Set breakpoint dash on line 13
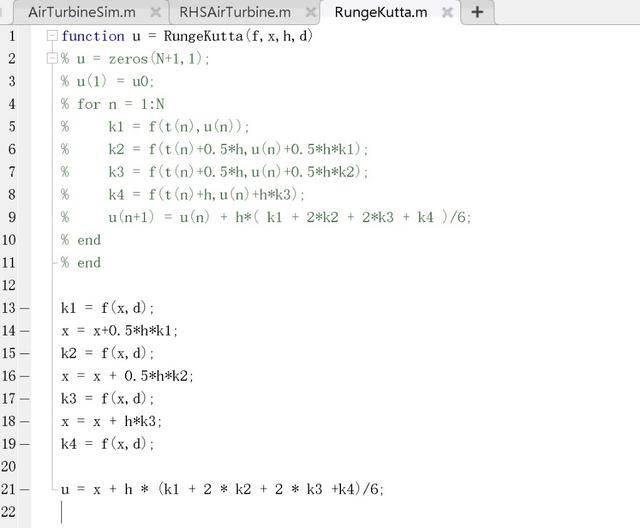The height and width of the screenshot is (528, 640). click(x=24, y=308)
